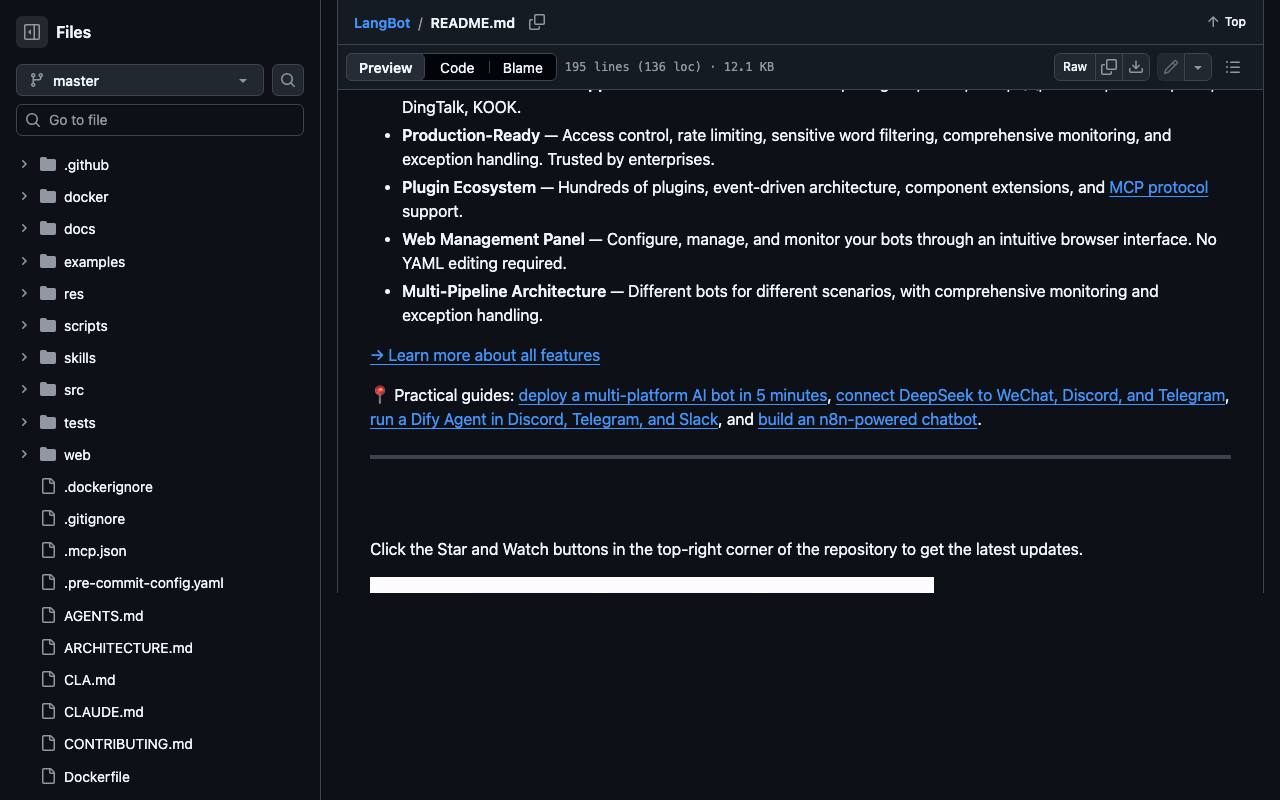This screenshot has width=1280, height=800.
Task: Open more edit options dropdown arrow
Action: click(1198, 67)
